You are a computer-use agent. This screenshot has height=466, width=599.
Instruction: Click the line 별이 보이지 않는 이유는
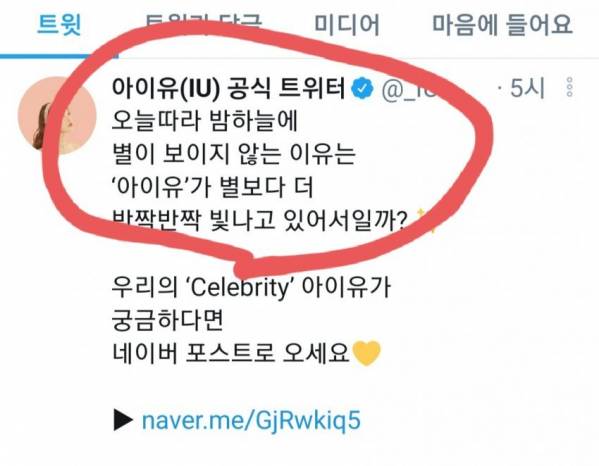[x=233, y=154]
